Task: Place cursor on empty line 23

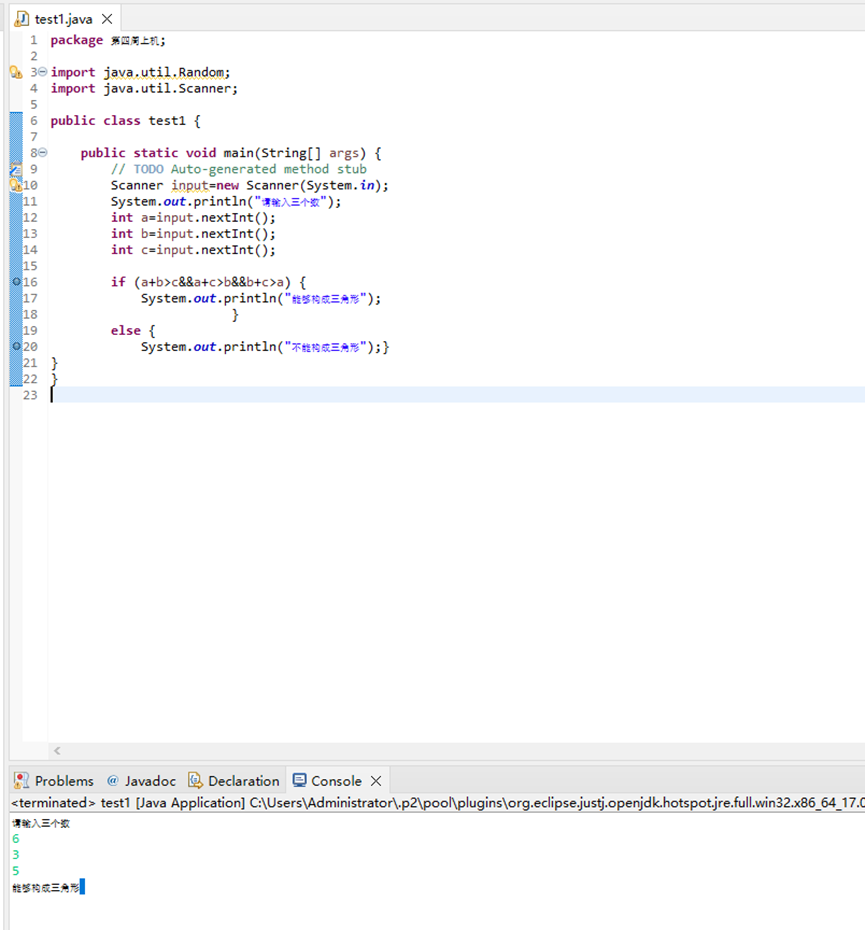Action: click(457, 394)
